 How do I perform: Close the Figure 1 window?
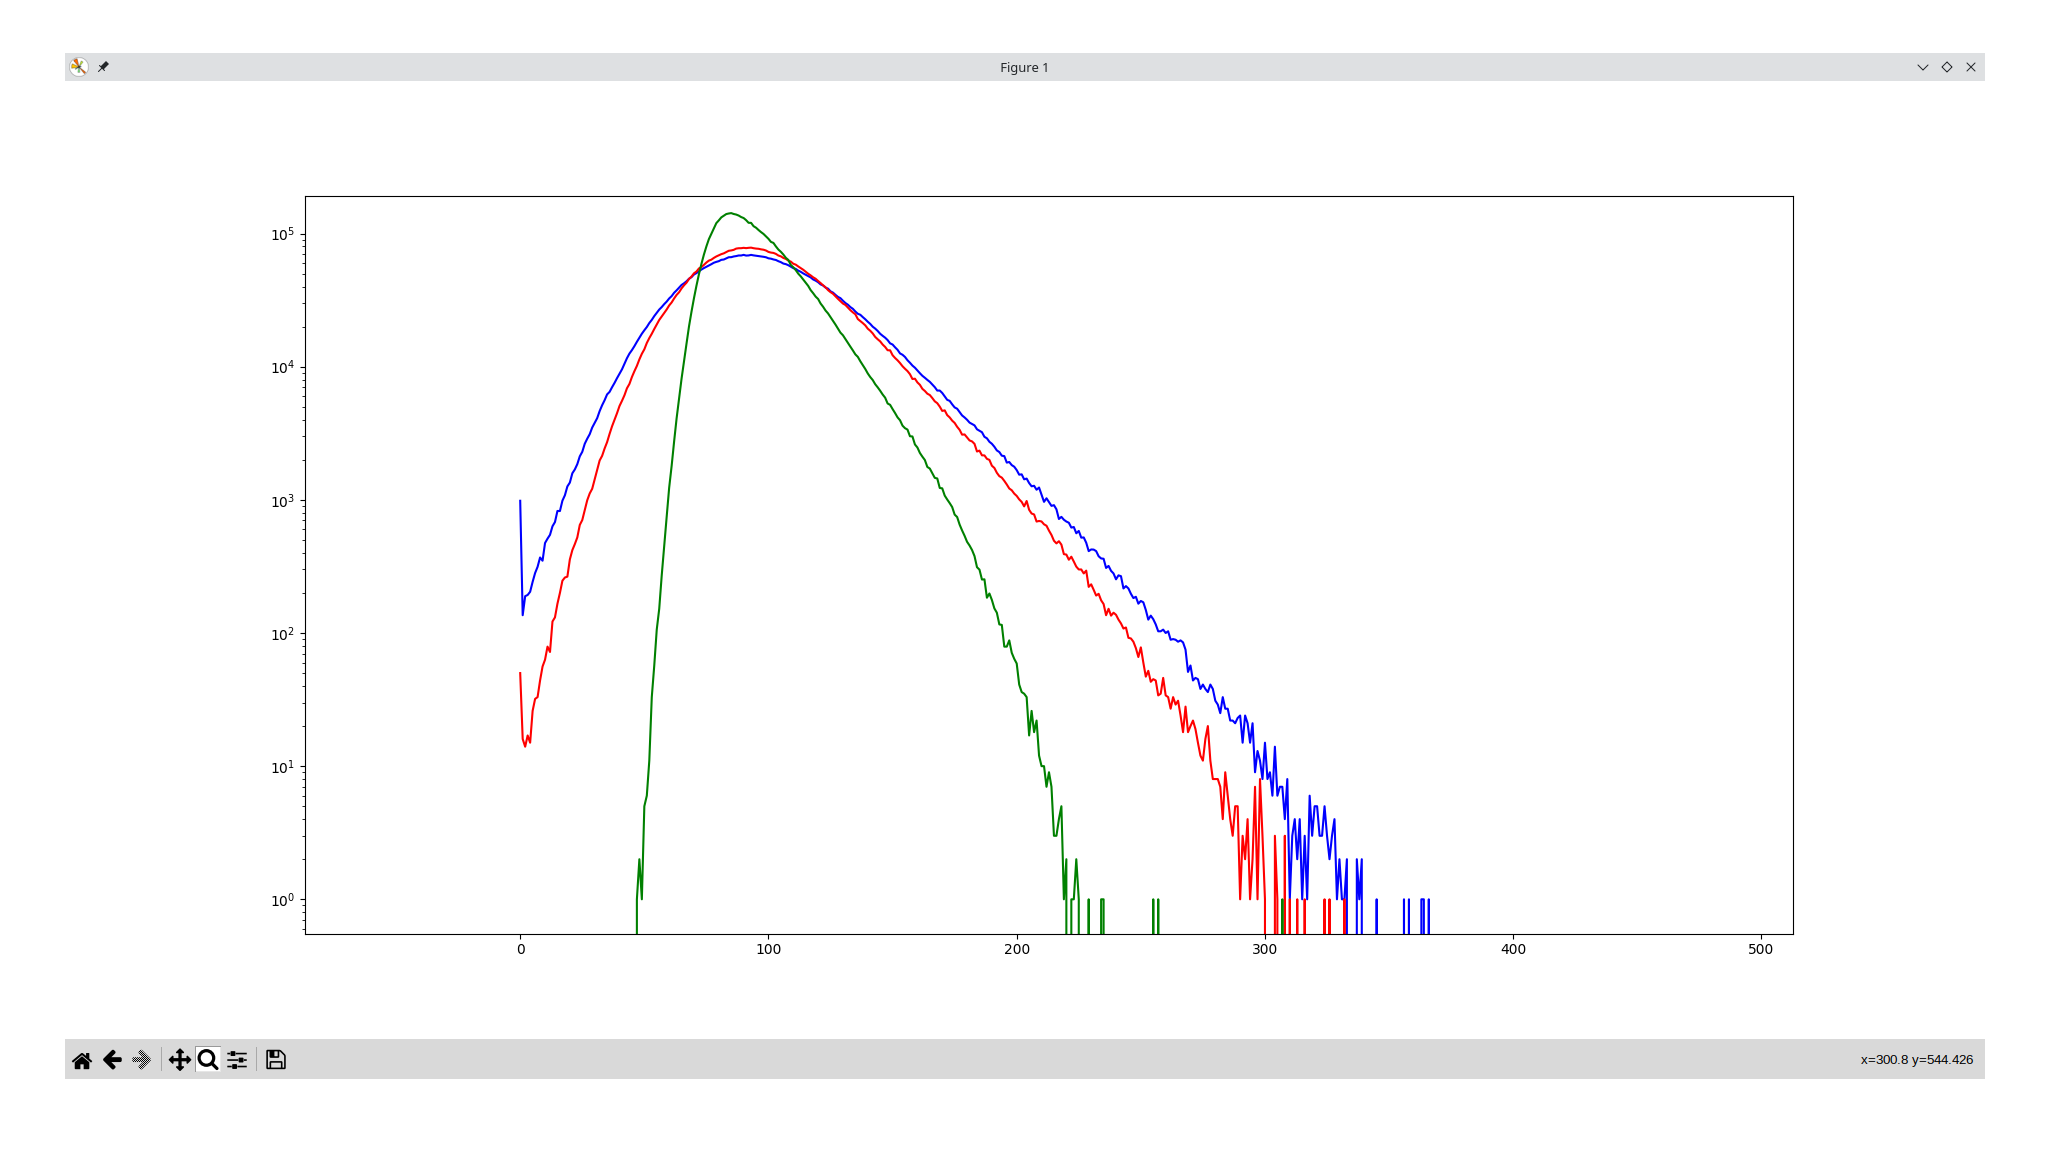pos(1971,67)
